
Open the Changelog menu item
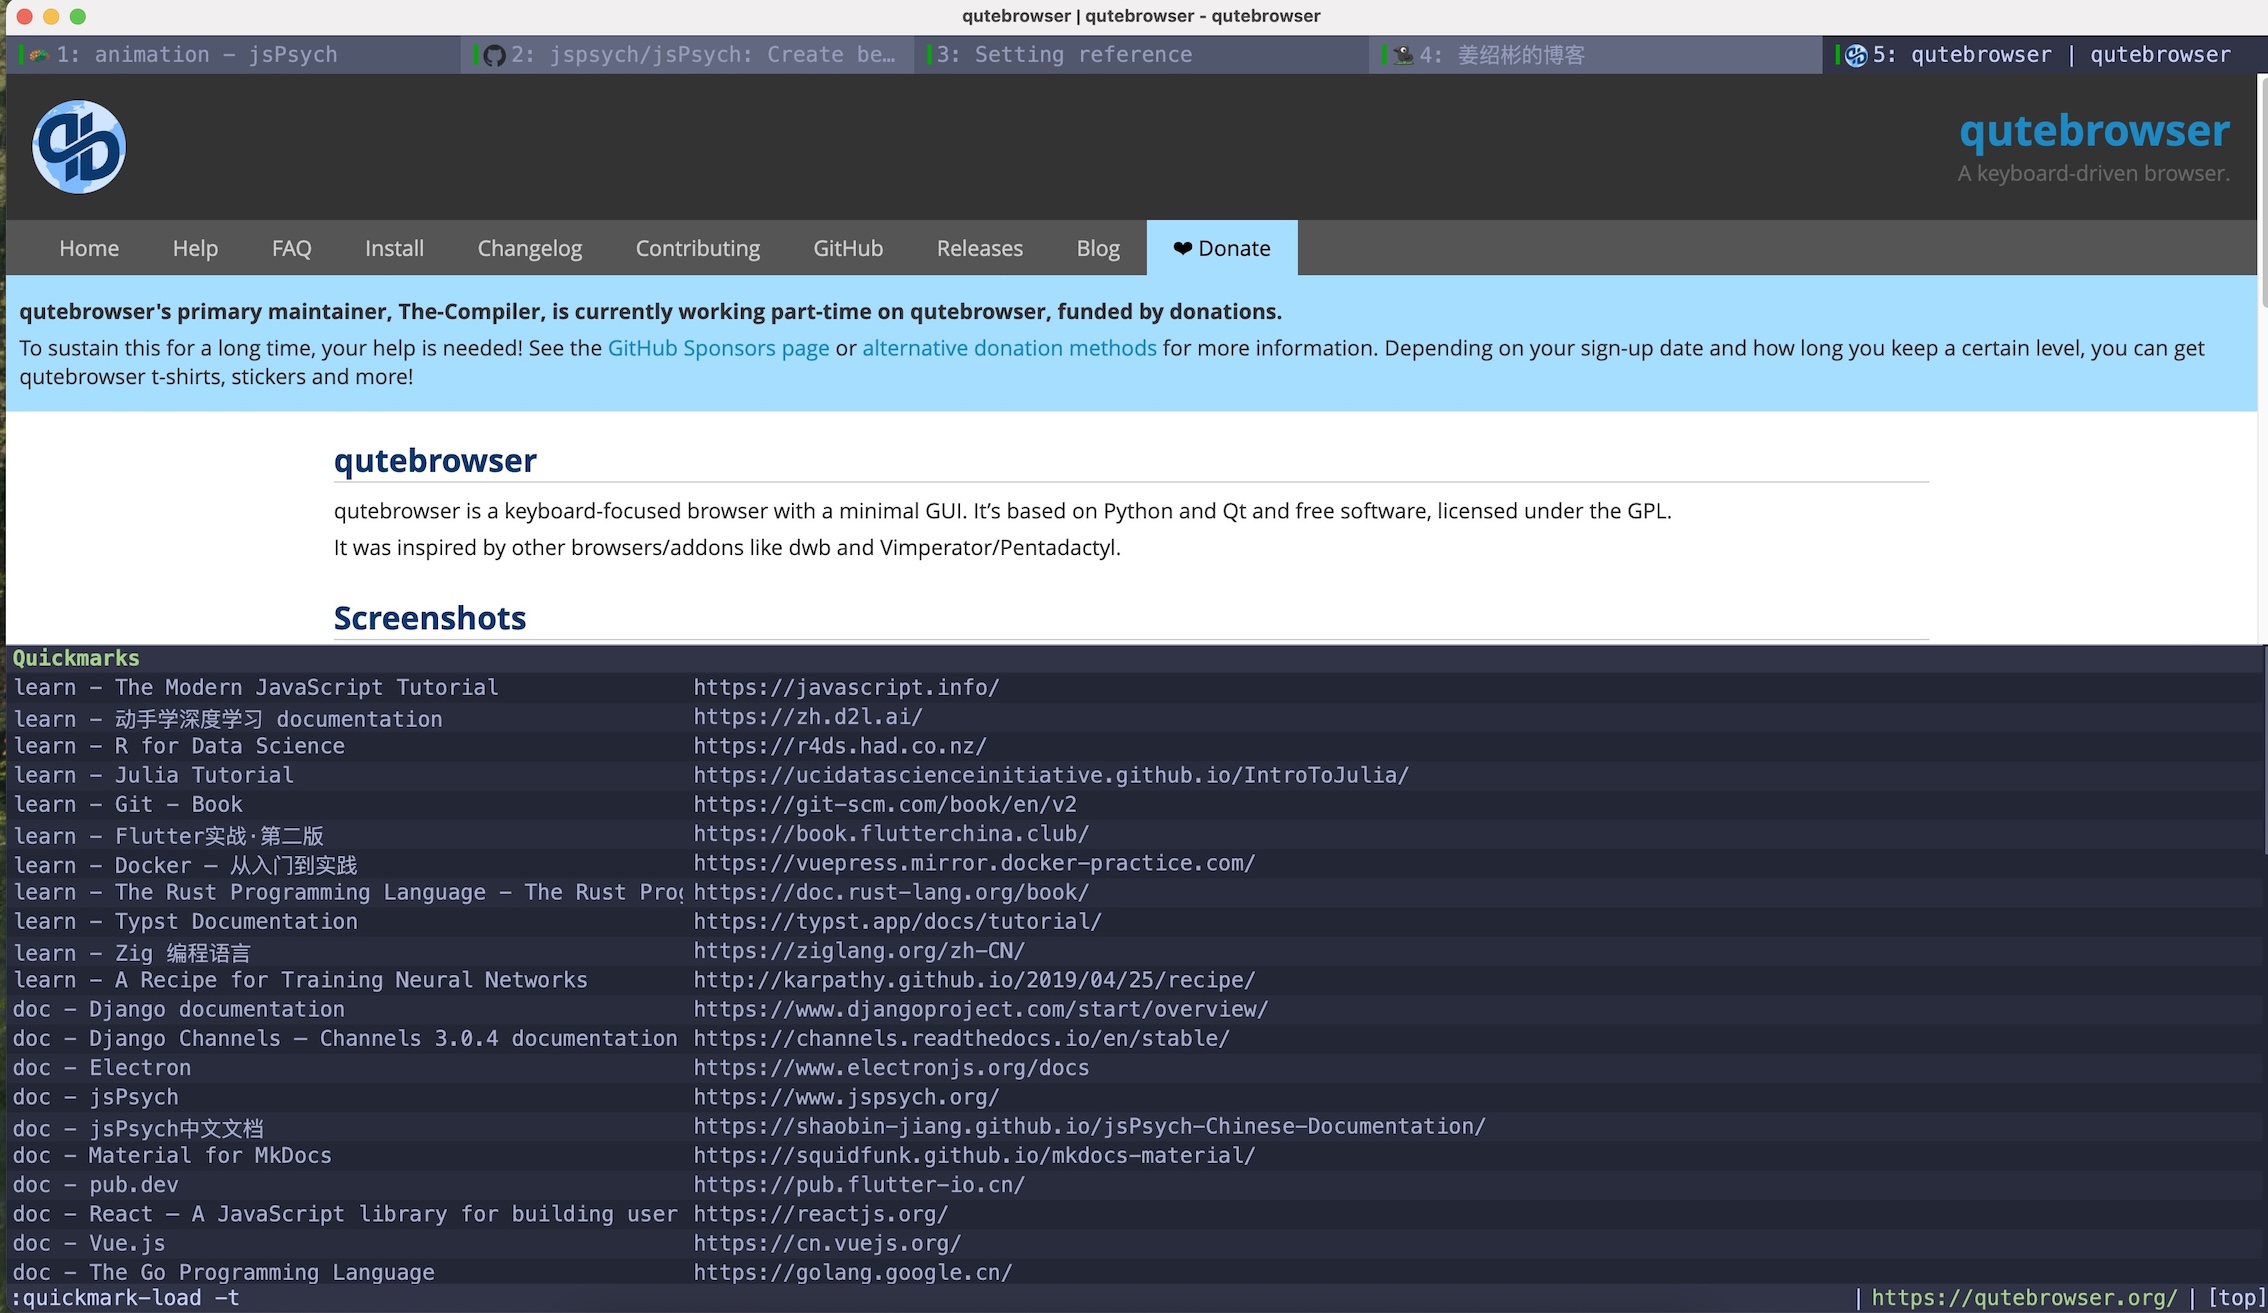click(529, 248)
